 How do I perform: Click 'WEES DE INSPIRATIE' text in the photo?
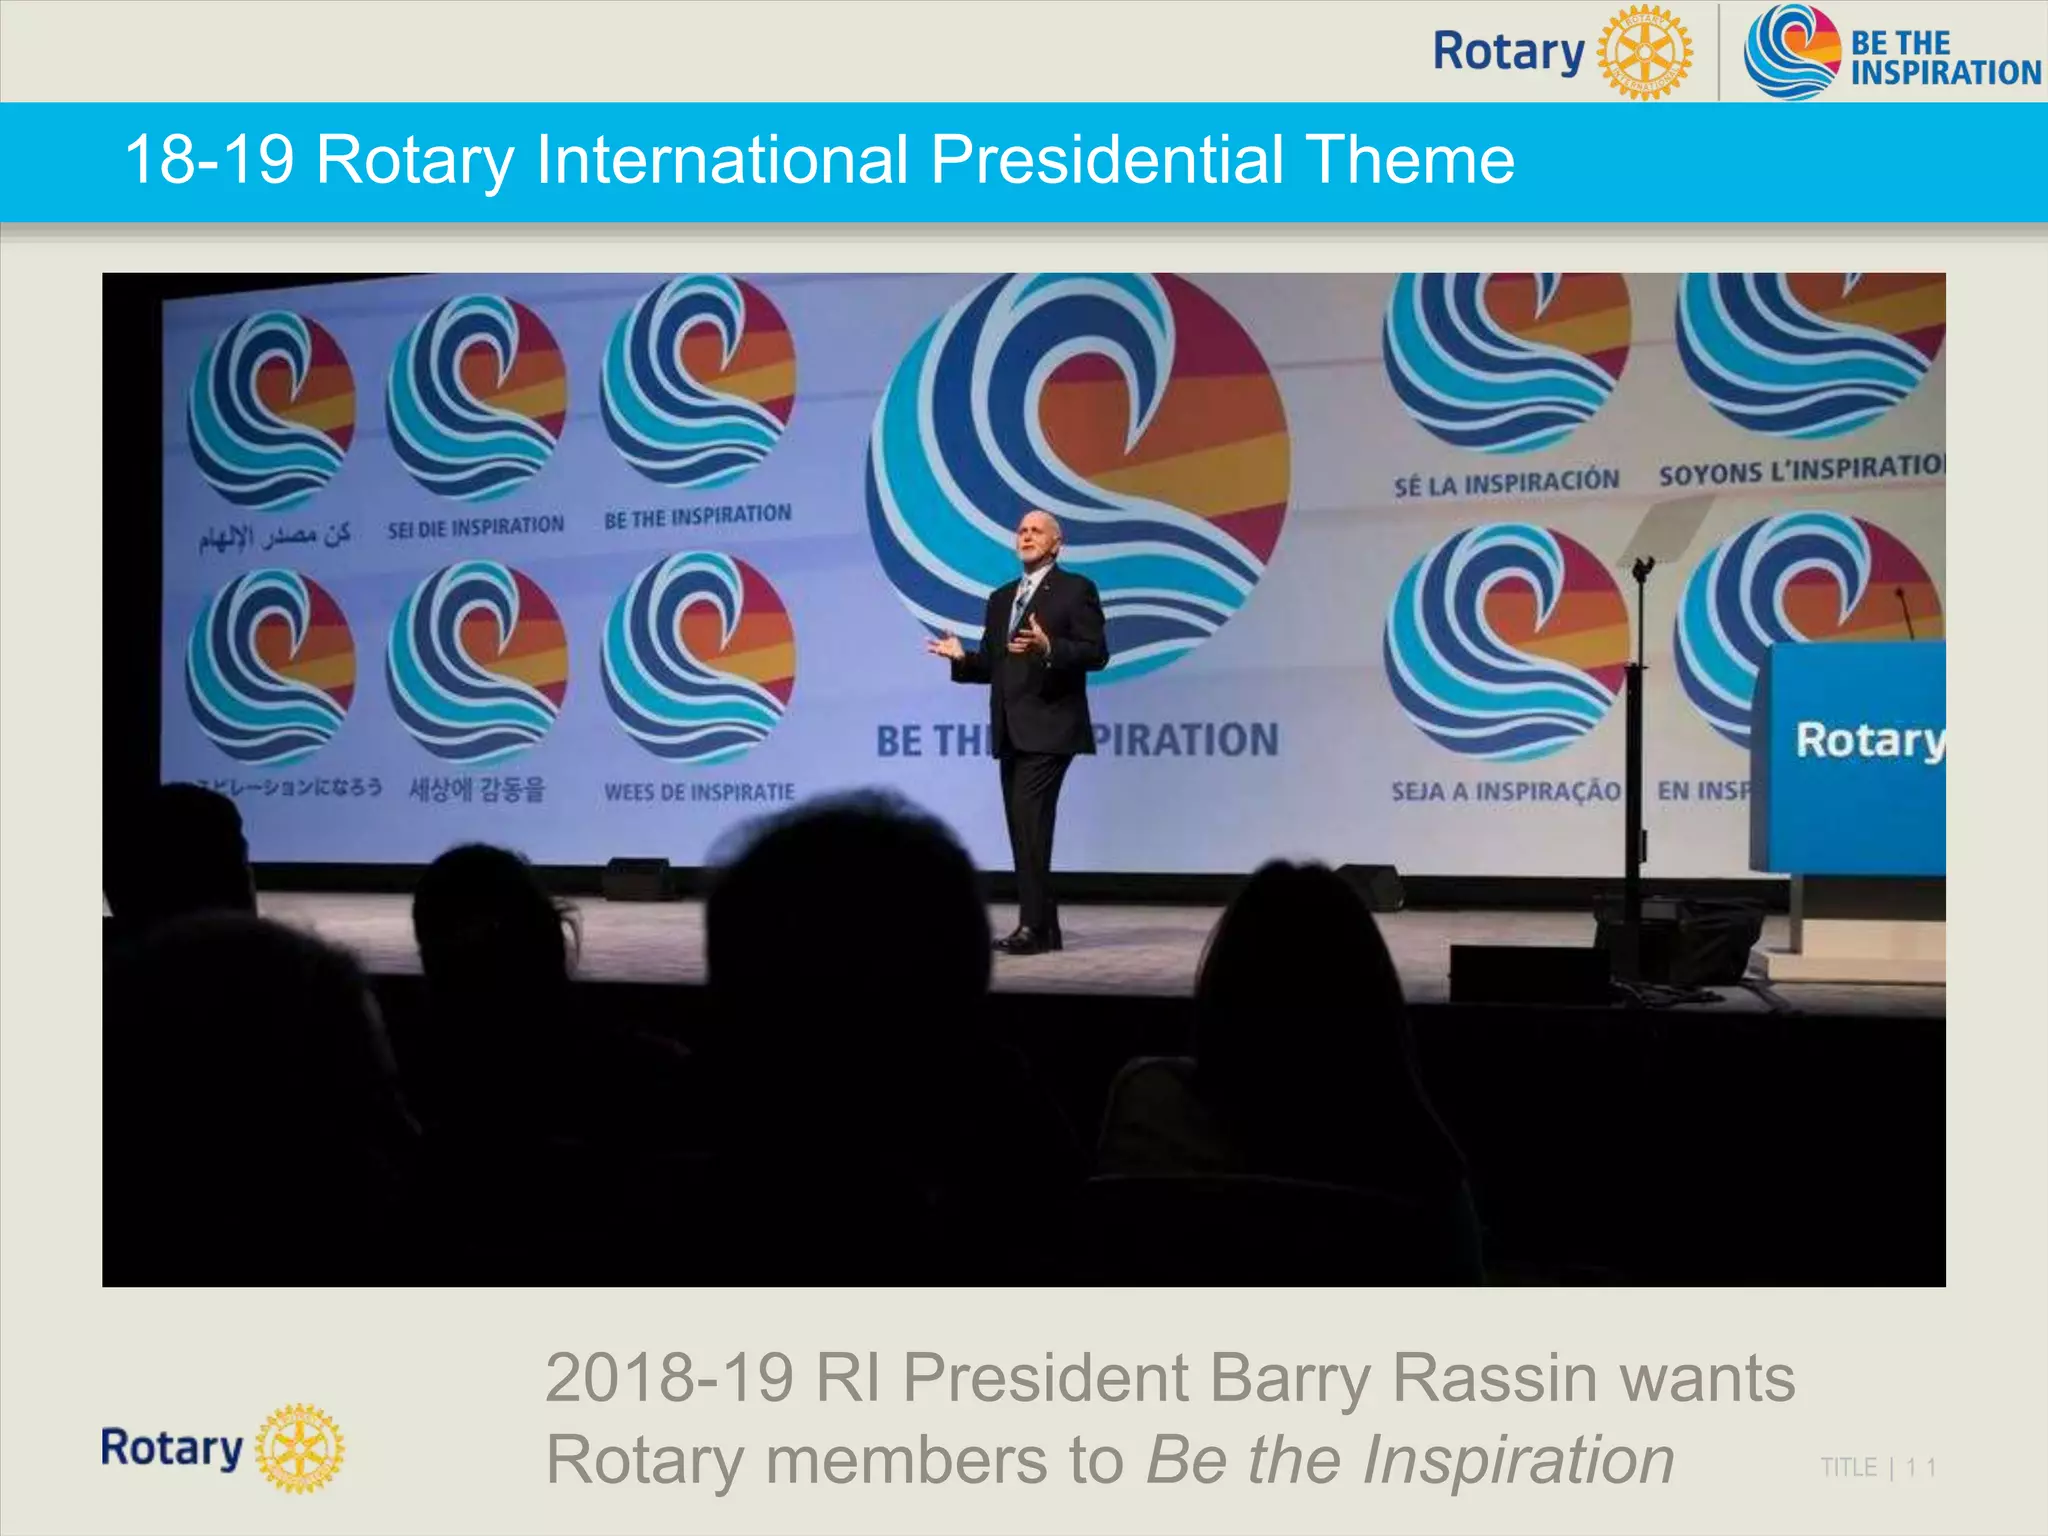click(699, 792)
